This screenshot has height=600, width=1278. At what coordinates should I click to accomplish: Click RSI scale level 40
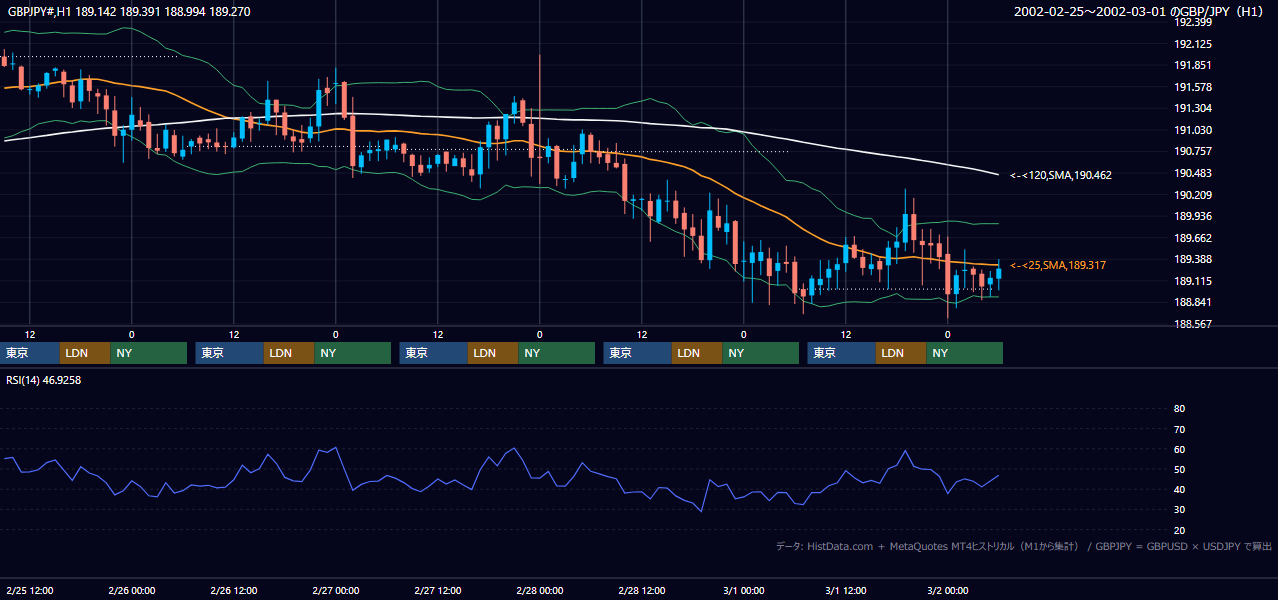(x=1179, y=490)
